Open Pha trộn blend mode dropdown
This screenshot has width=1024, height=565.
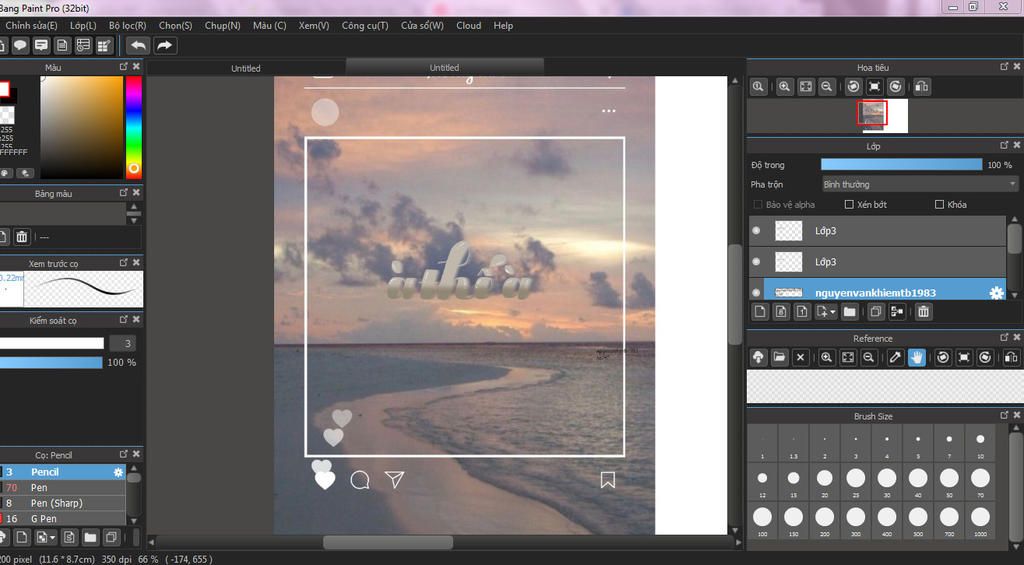tap(920, 184)
